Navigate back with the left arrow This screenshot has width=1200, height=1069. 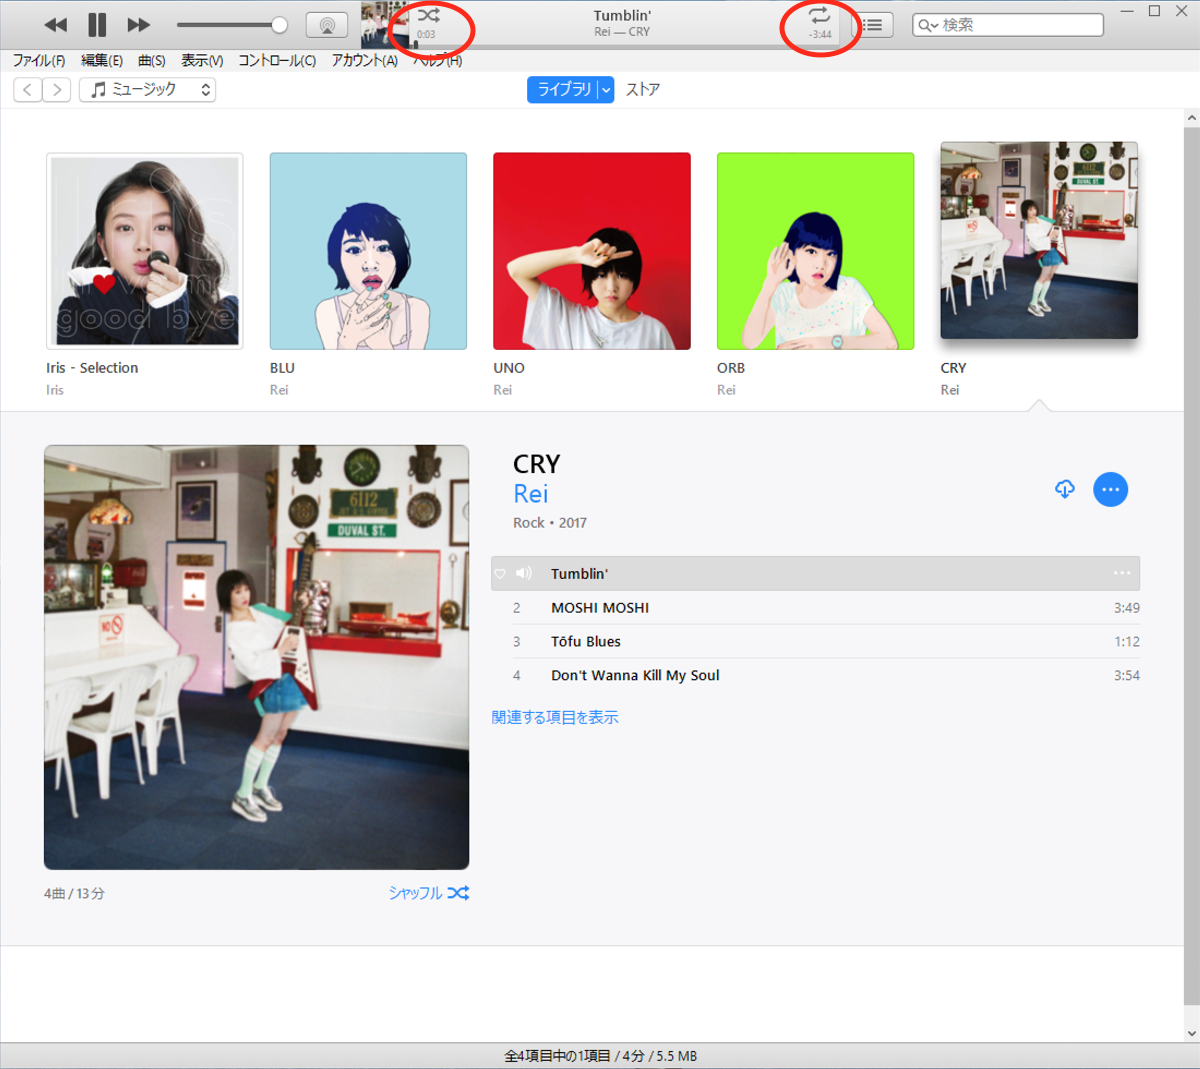(28, 90)
